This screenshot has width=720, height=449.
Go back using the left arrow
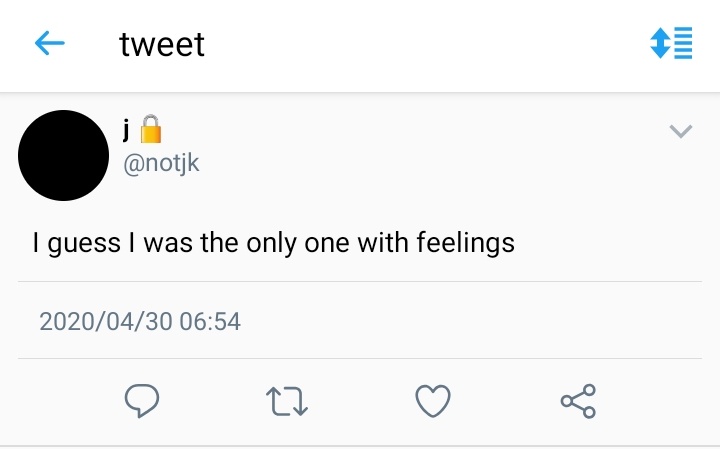49,43
